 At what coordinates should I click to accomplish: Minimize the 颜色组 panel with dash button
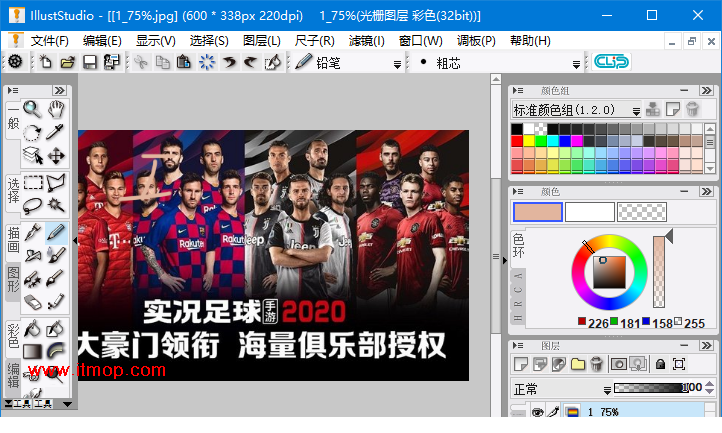click(x=684, y=90)
